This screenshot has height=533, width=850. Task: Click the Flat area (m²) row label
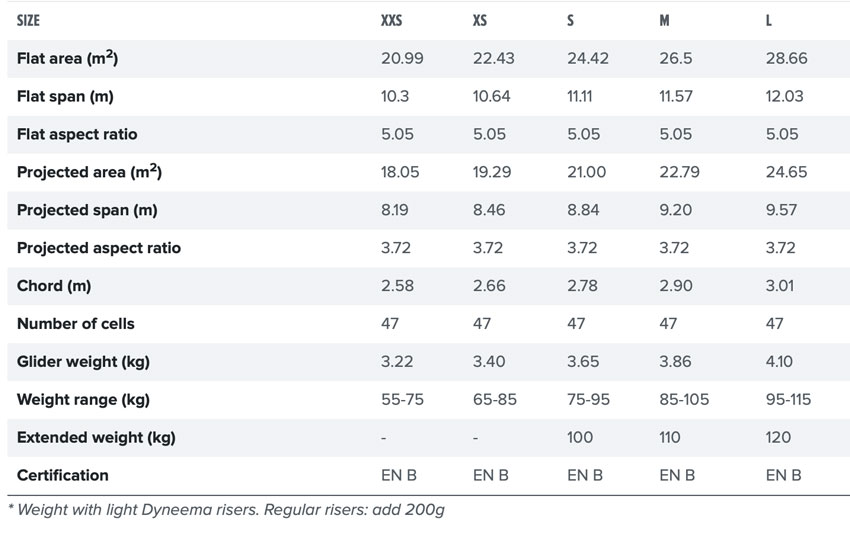click(x=67, y=57)
